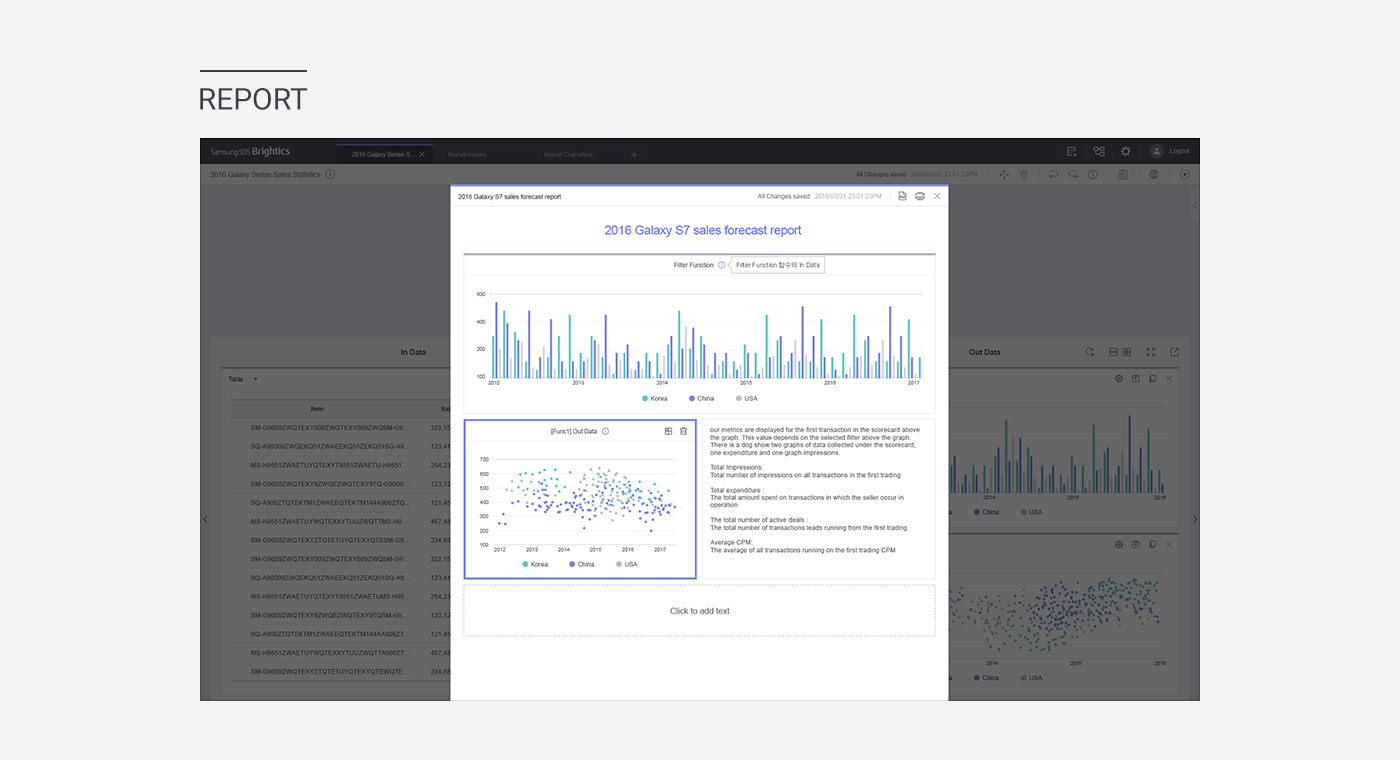1400x760 pixels.
Task: Toggle China legend in Filter Function bar chart
Action: (701, 398)
